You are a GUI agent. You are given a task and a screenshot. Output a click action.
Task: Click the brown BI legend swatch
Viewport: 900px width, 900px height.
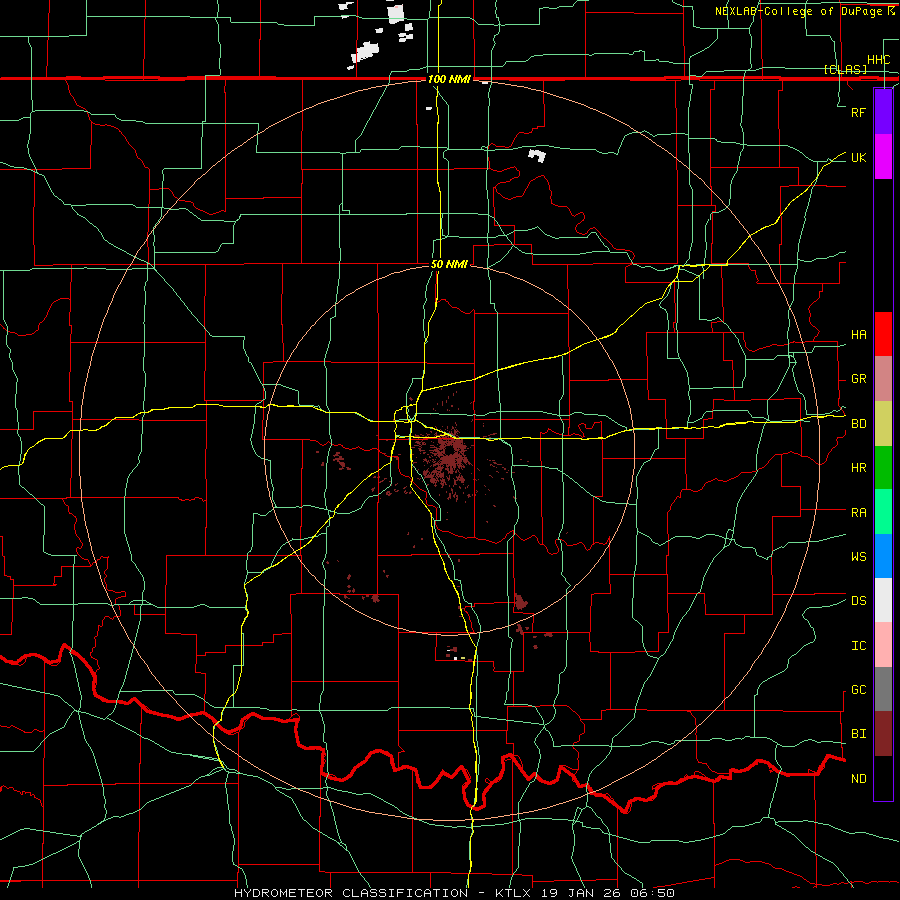point(883,734)
